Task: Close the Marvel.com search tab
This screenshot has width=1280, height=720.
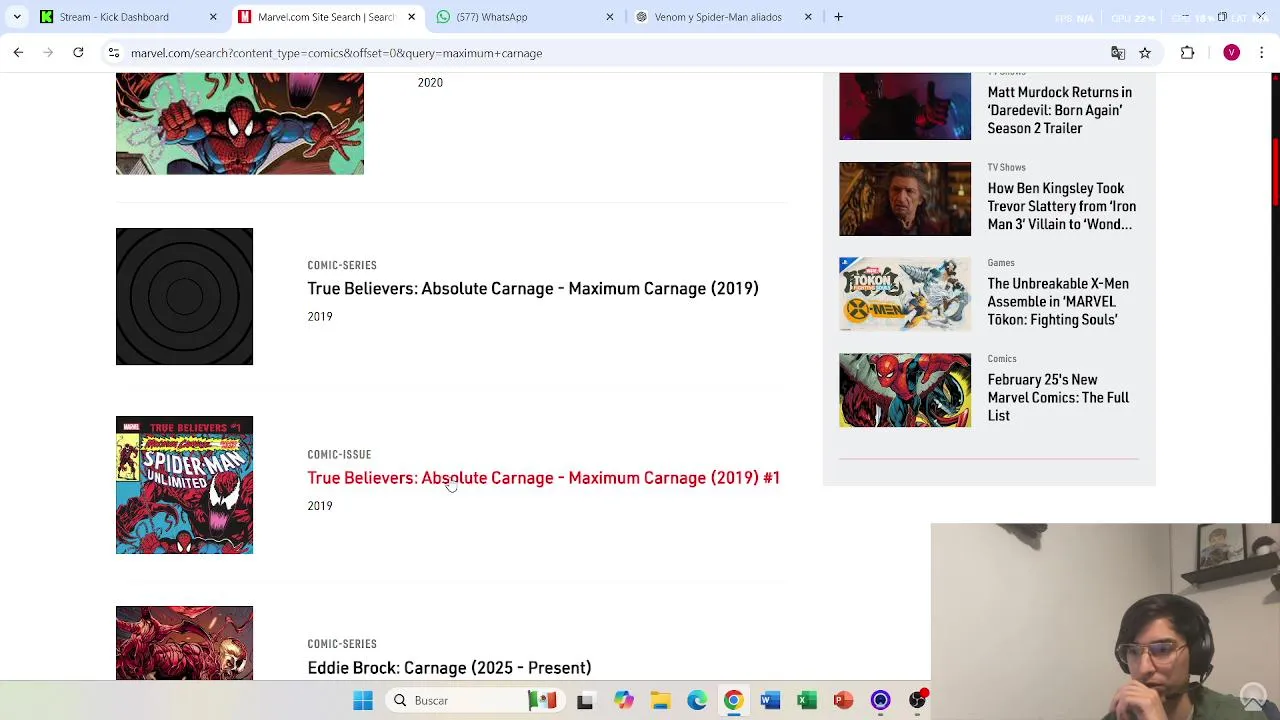Action: pos(411,17)
